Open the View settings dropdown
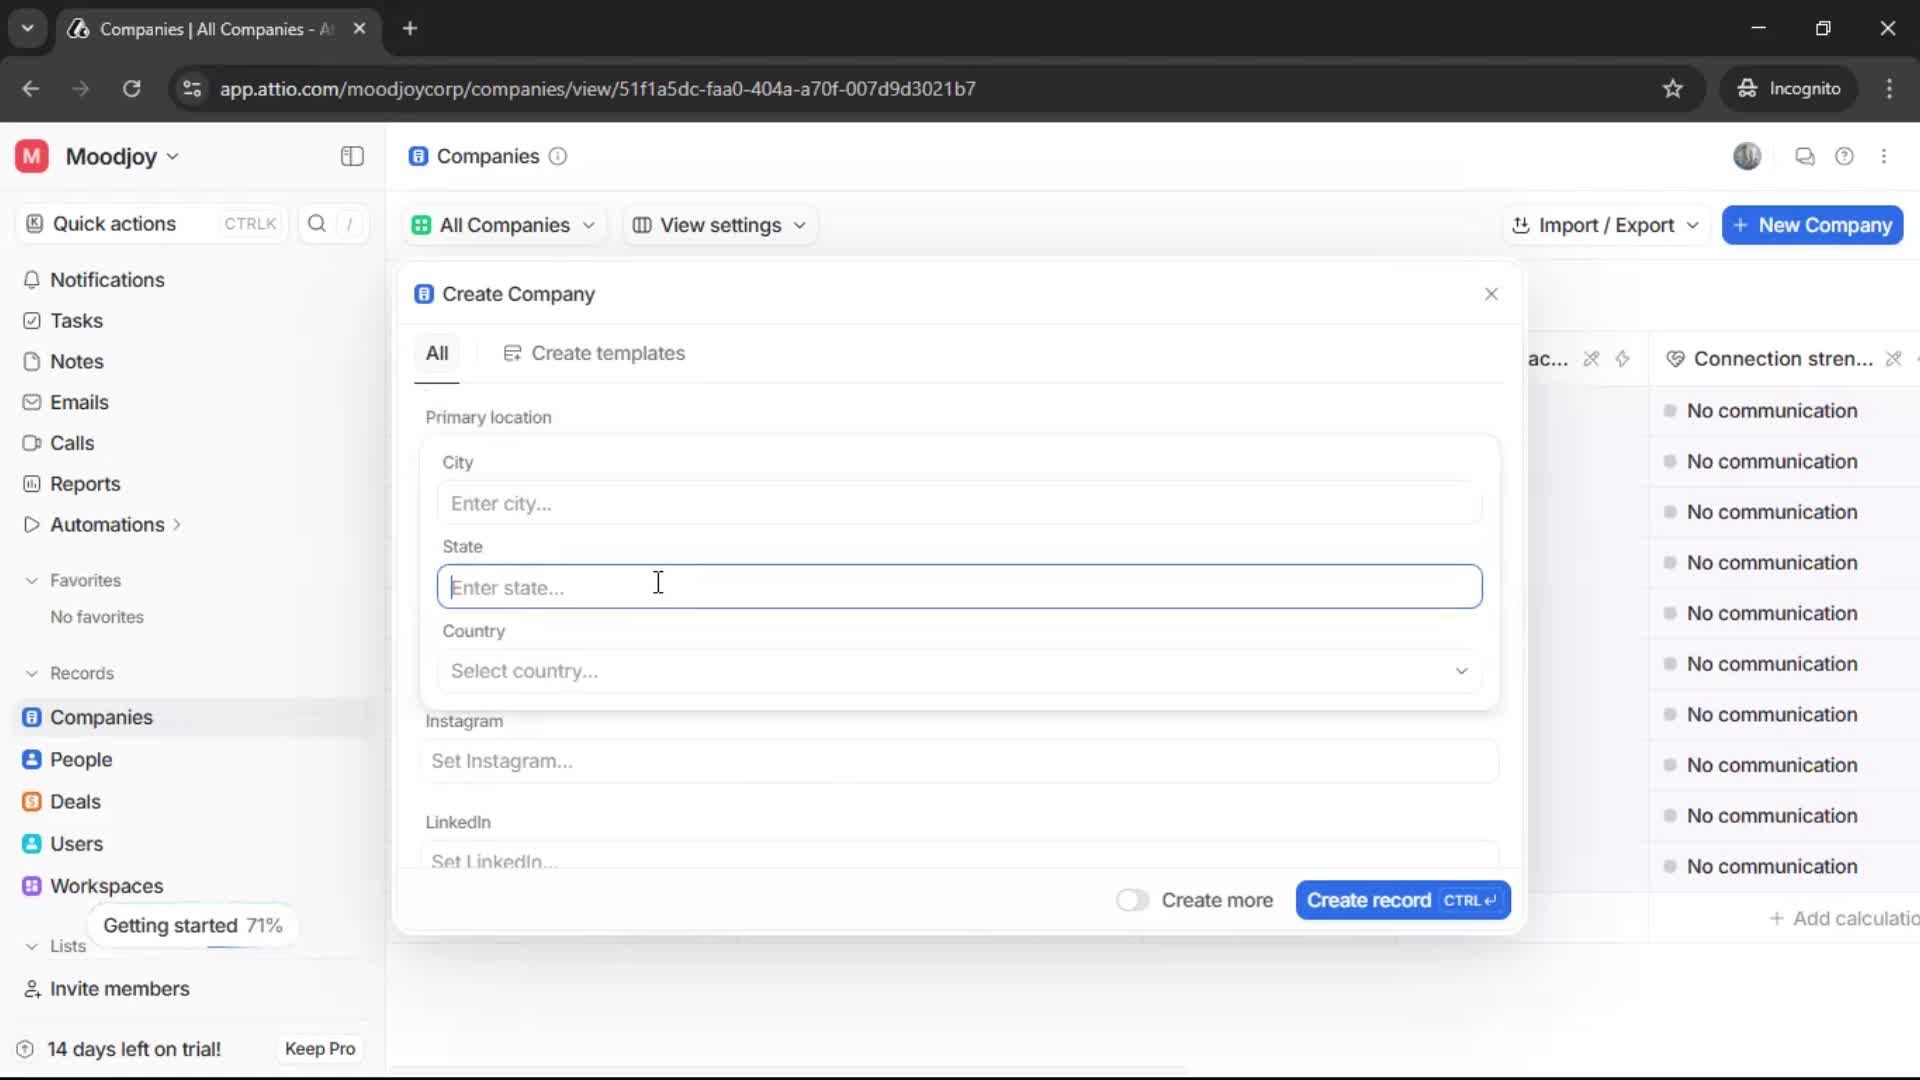Screen dimensions: 1920x1080 718,225
